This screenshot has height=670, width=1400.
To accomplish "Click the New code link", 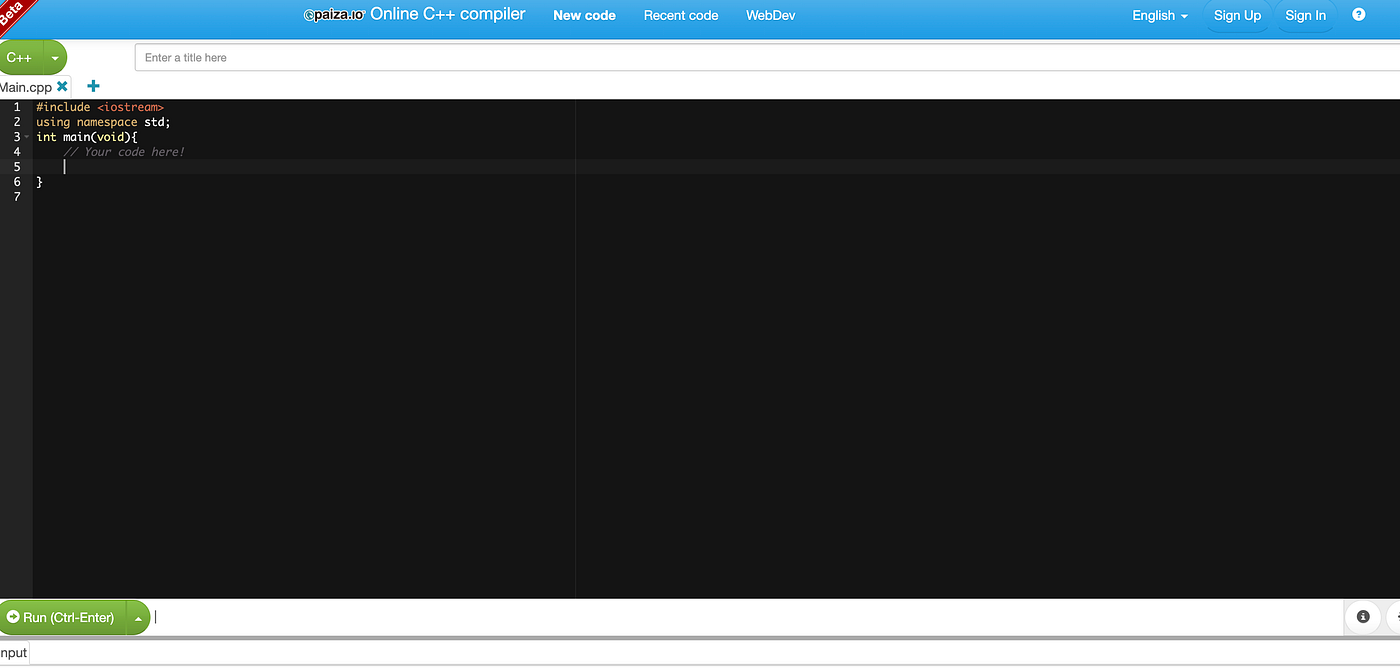I will pyautogui.click(x=584, y=15).
